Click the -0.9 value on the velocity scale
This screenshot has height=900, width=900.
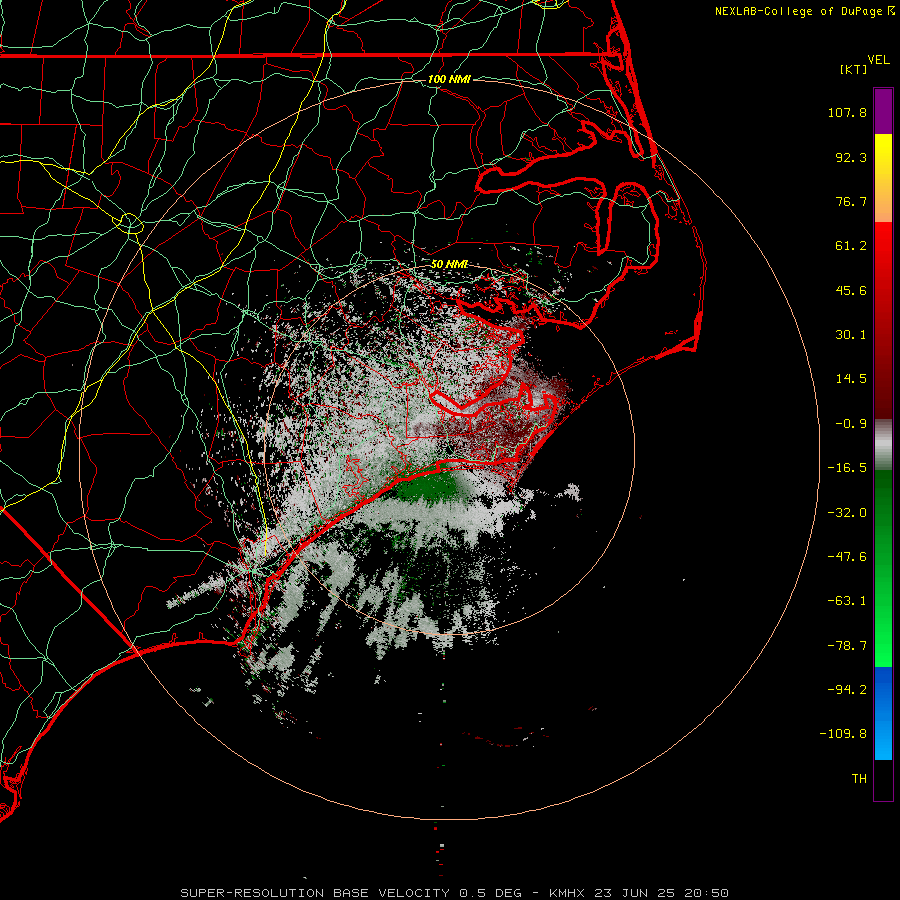pyautogui.click(x=851, y=424)
